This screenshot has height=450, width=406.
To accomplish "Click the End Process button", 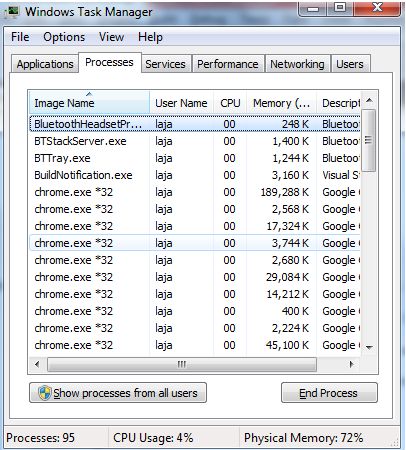I will (329, 393).
